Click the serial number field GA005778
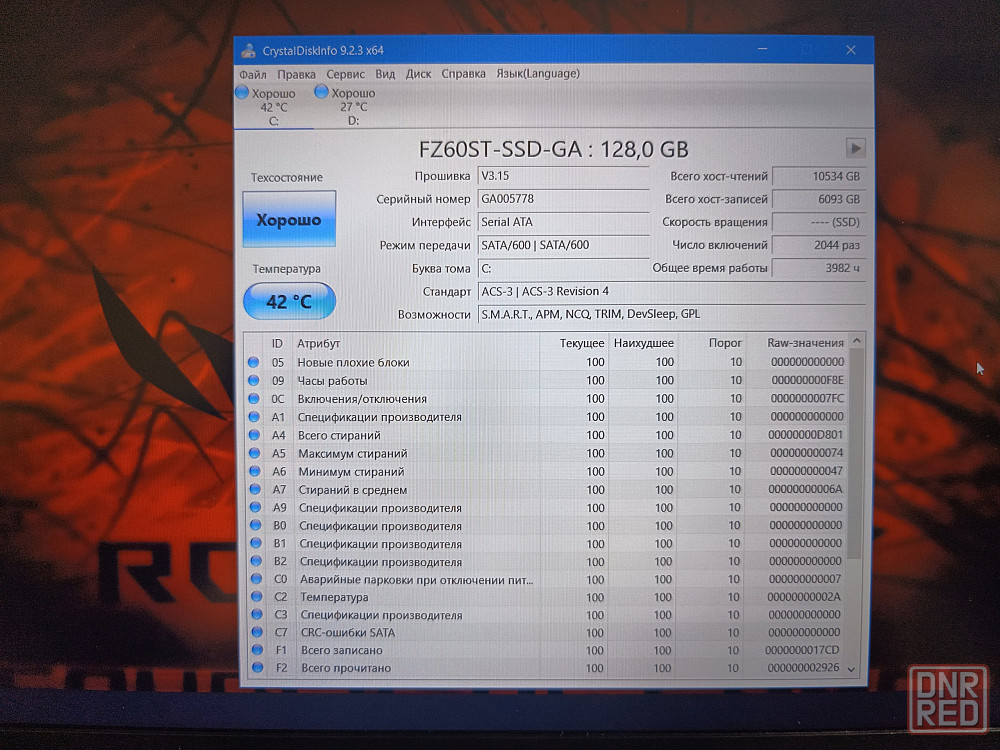This screenshot has width=1000, height=750. click(563, 199)
